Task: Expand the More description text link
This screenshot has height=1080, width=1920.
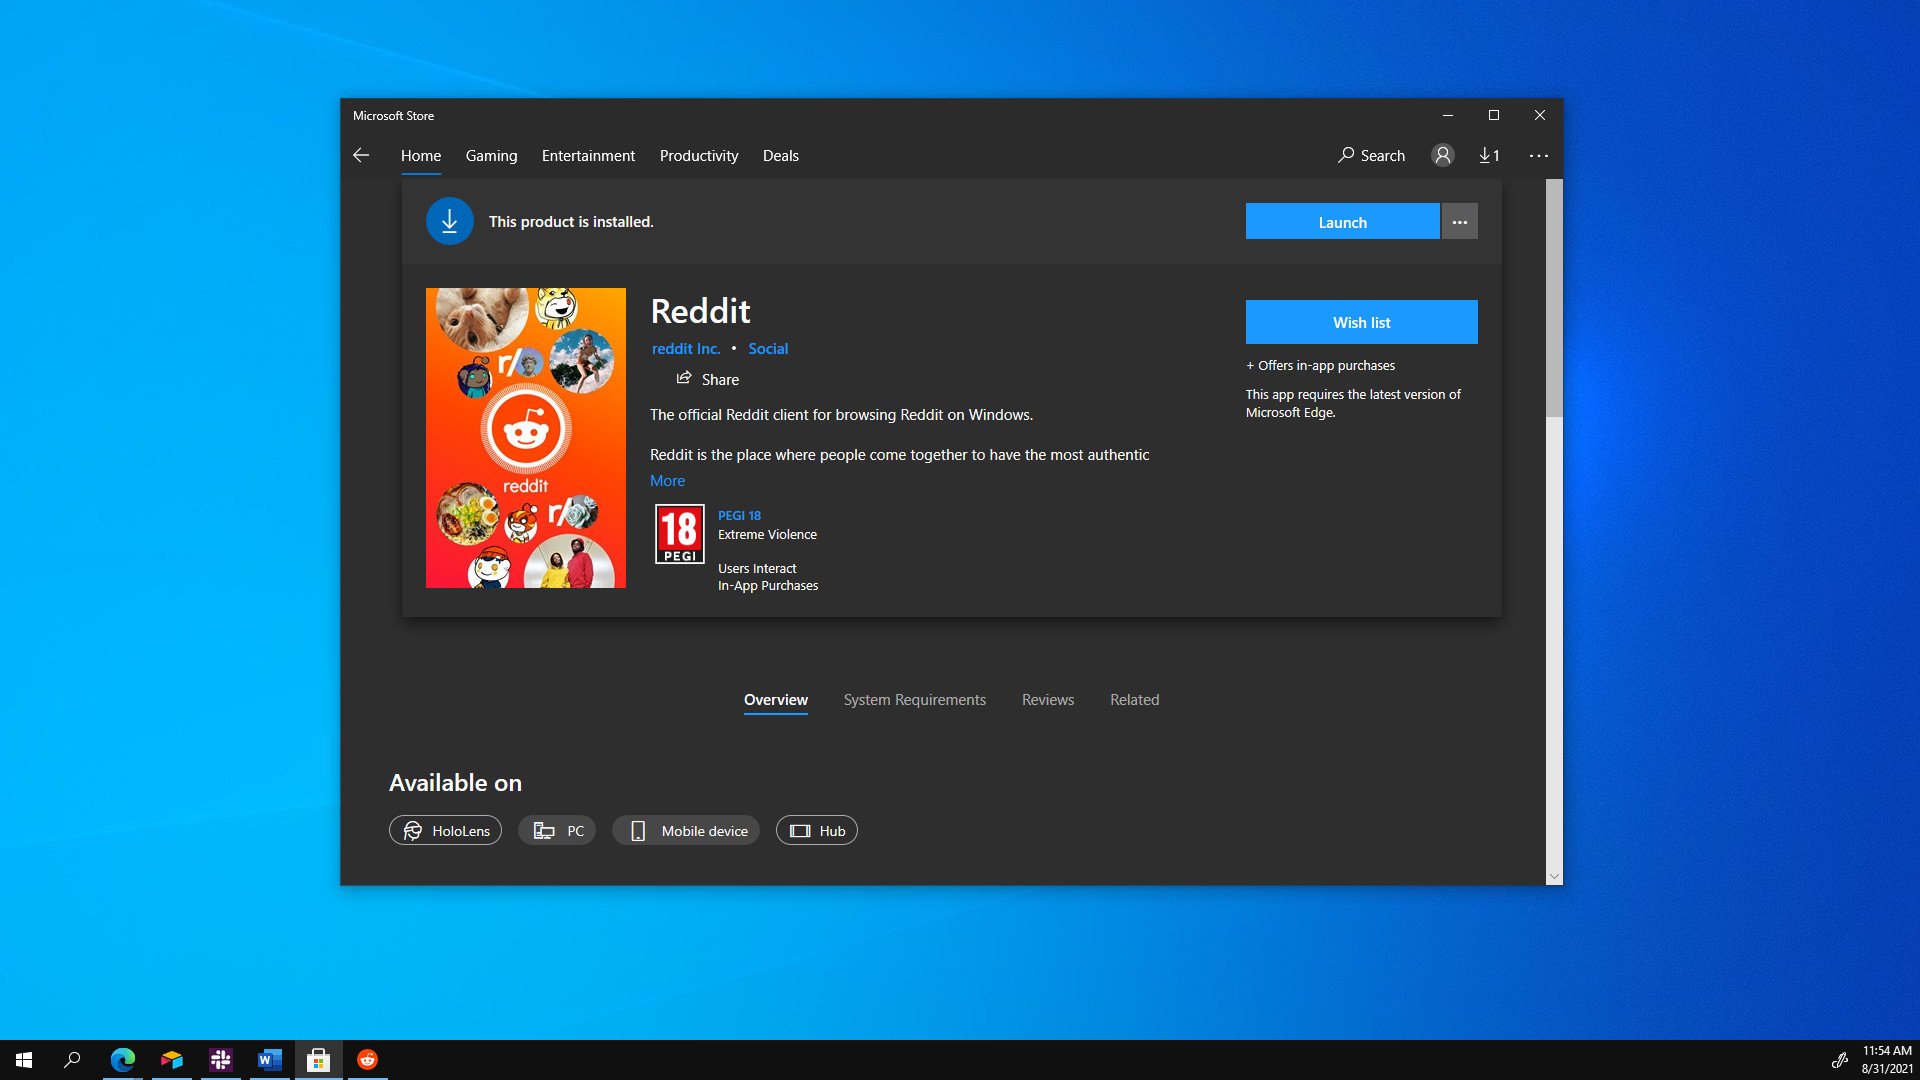Action: tap(667, 480)
